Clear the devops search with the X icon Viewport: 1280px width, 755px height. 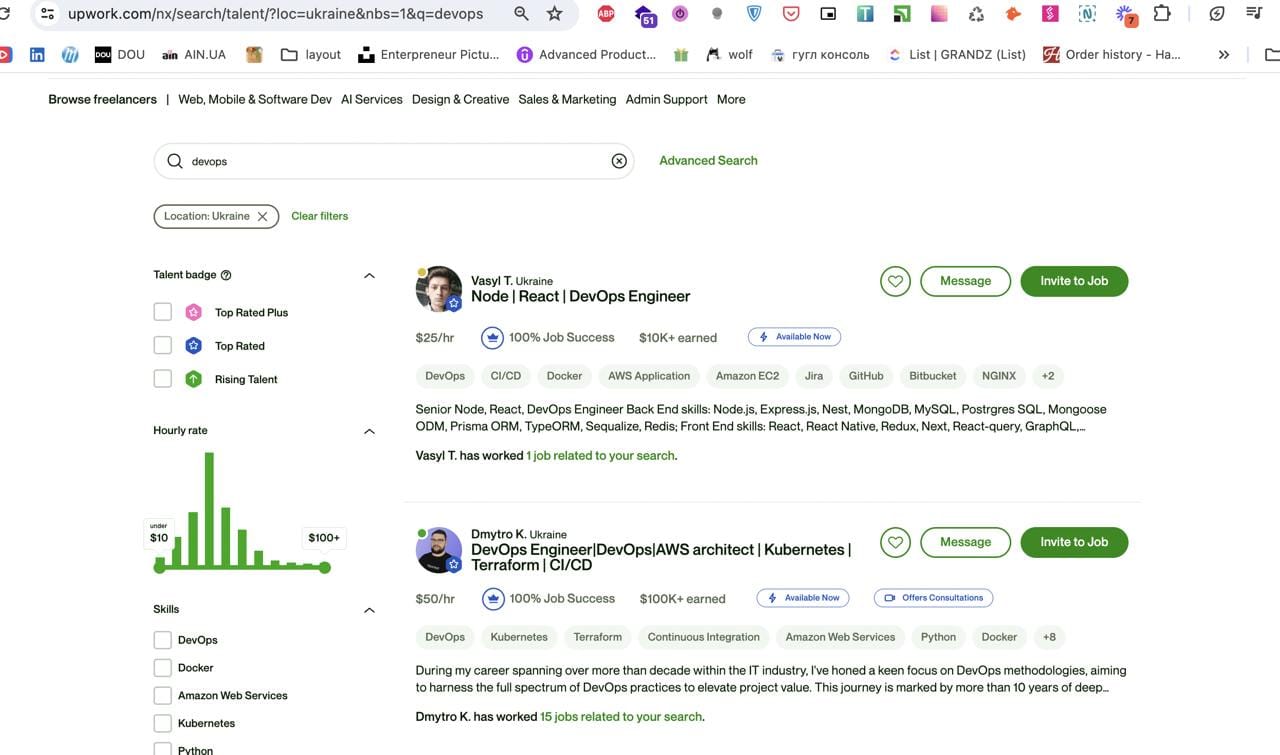(619, 161)
